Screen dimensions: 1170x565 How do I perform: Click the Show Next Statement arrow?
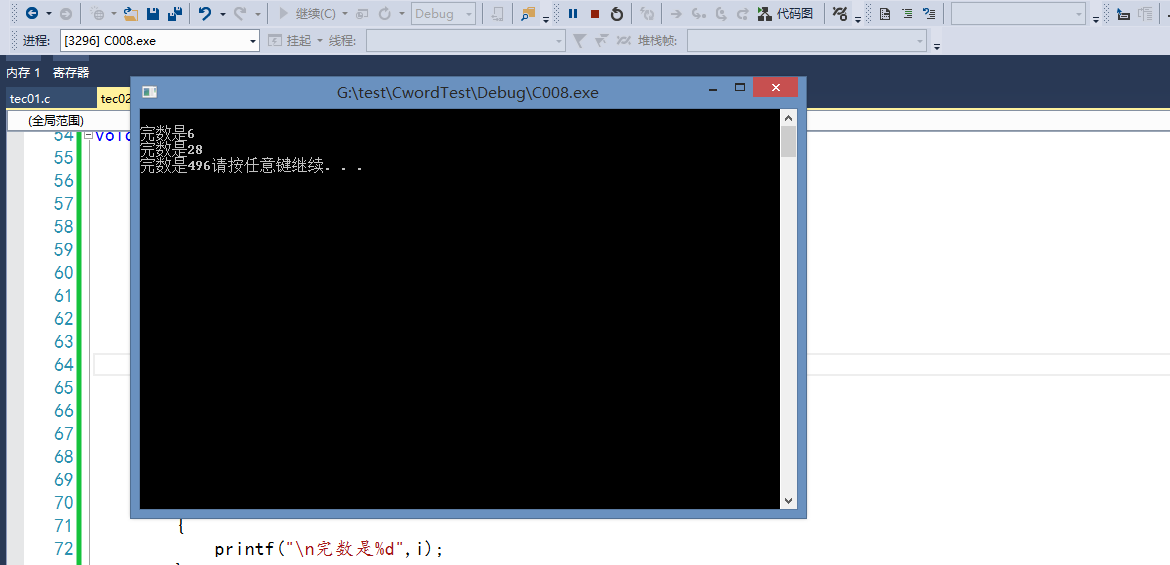pos(676,13)
